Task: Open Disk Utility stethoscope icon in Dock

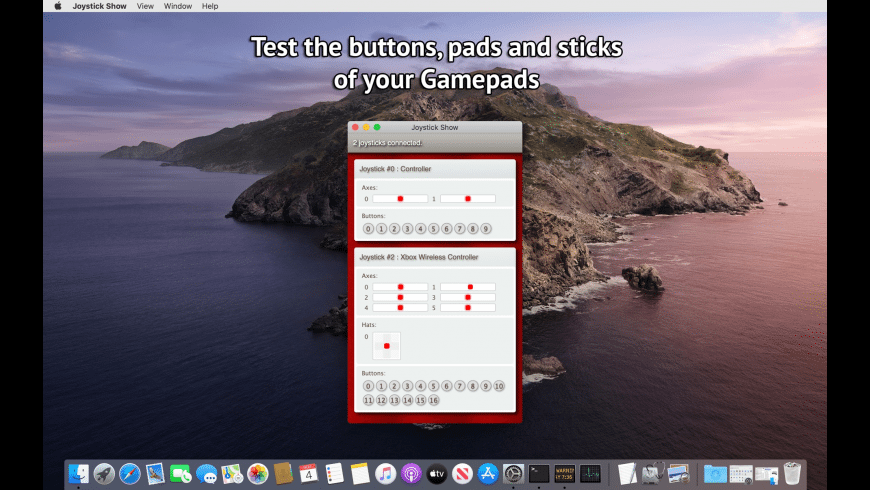Action: (x=652, y=474)
